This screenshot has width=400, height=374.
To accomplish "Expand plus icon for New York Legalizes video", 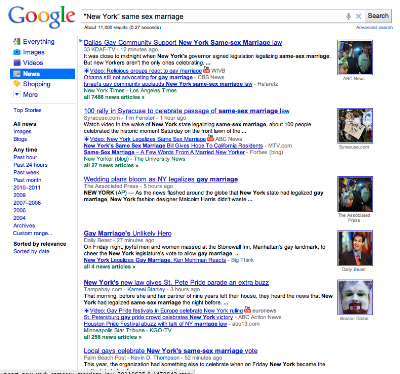I will pyautogui.click(x=86, y=139).
